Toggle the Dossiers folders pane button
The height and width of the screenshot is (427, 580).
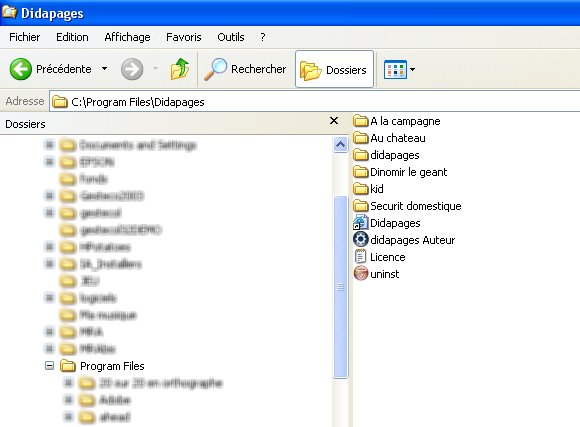[x=334, y=69]
